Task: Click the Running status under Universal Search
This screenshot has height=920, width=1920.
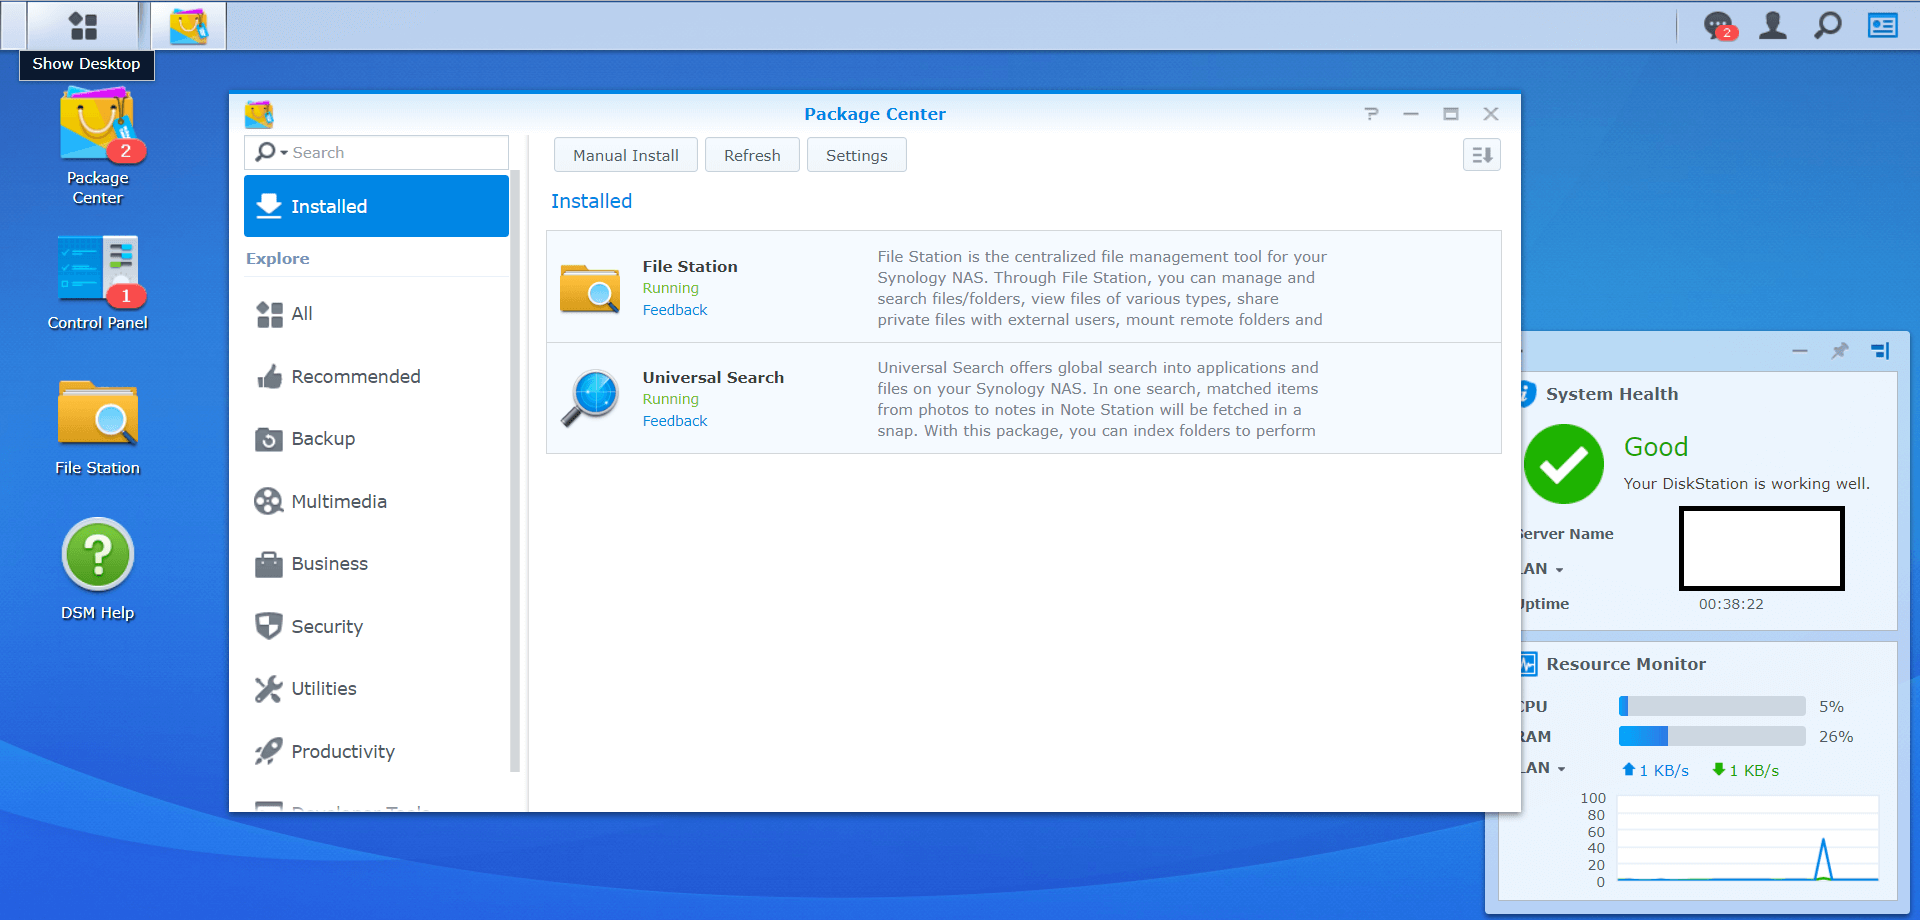Action: click(x=671, y=399)
